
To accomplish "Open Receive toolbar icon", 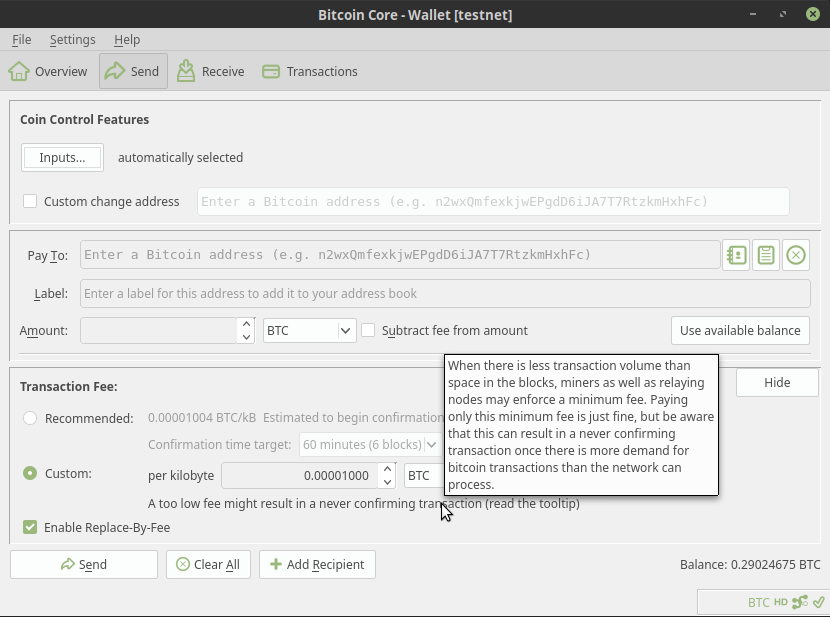I will (x=186, y=72).
